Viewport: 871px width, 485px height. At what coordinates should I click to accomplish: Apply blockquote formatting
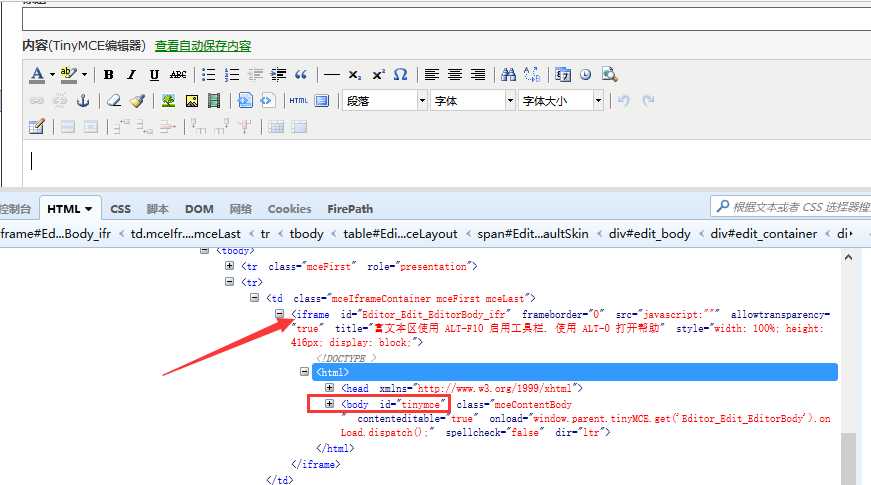point(301,75)
